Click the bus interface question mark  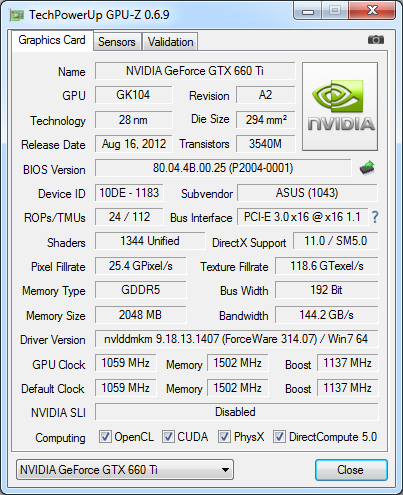[375, 217]
